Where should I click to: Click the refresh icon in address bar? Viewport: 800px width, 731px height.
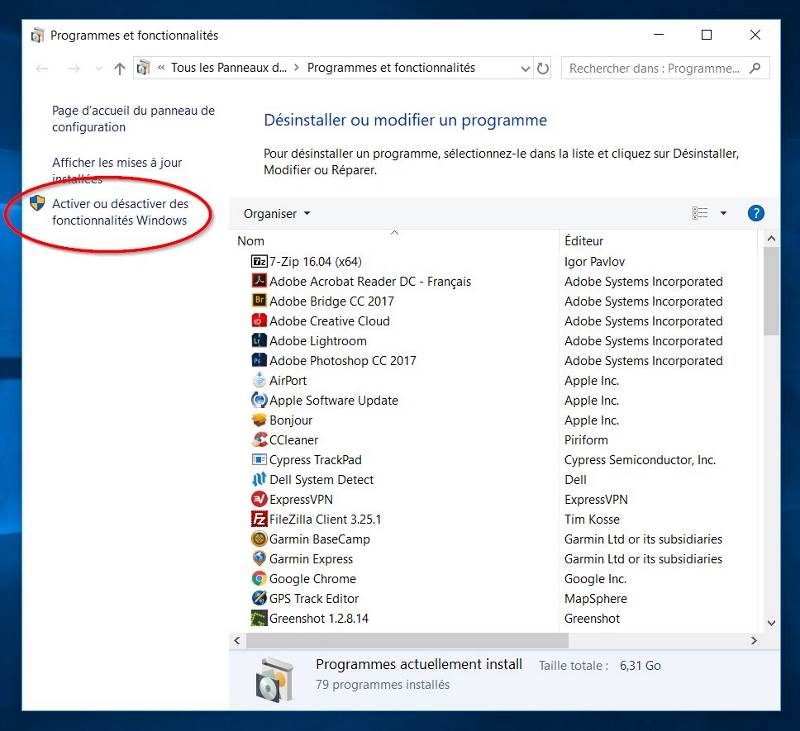(x=543, y=68)
